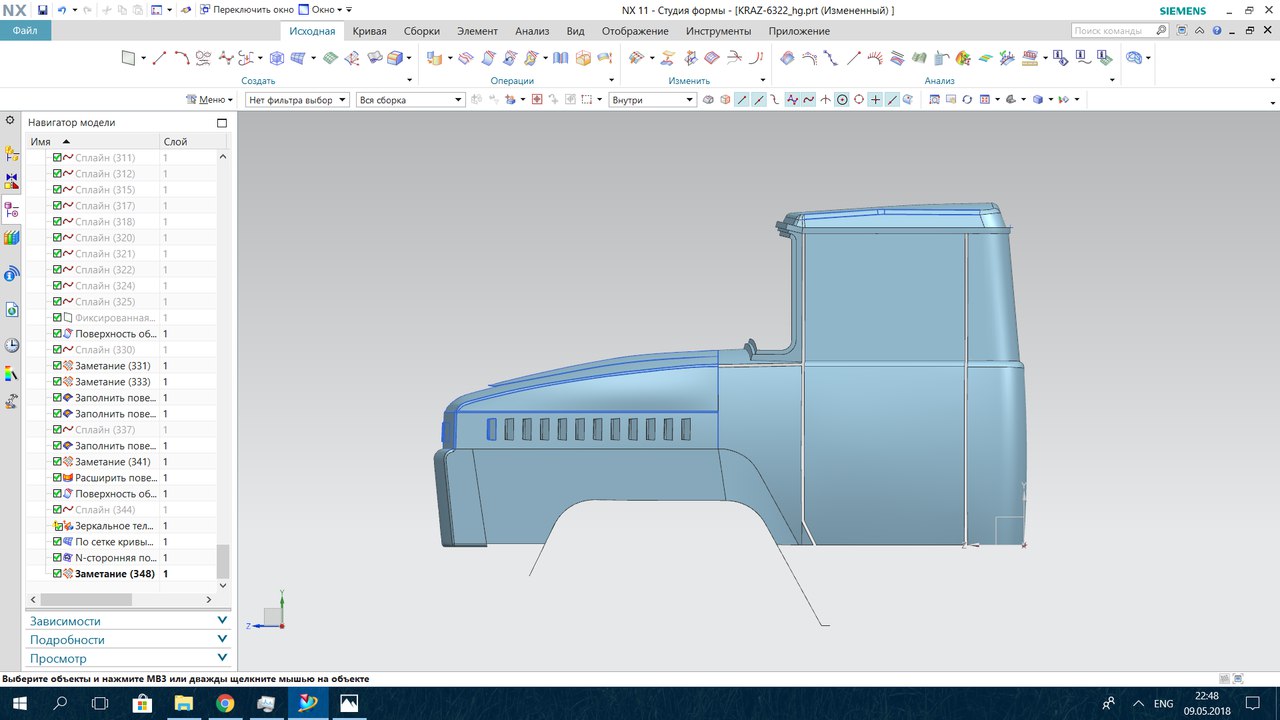Select the Arc tool in the Создать group

[181, 58]
